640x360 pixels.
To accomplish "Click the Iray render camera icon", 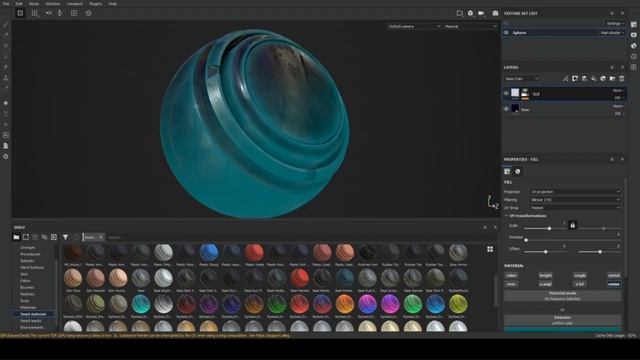I will (495, 13).
